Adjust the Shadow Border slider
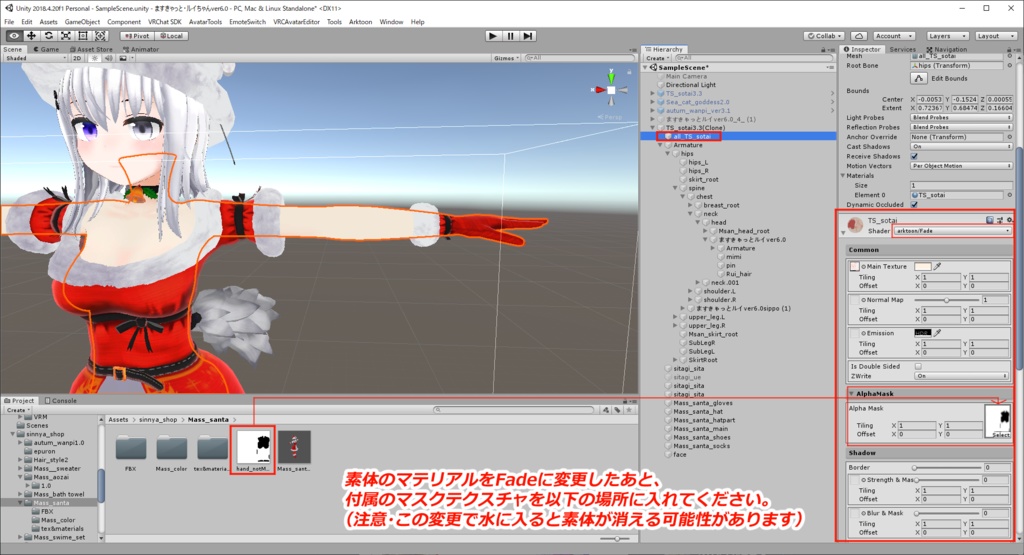 (947, 468)
